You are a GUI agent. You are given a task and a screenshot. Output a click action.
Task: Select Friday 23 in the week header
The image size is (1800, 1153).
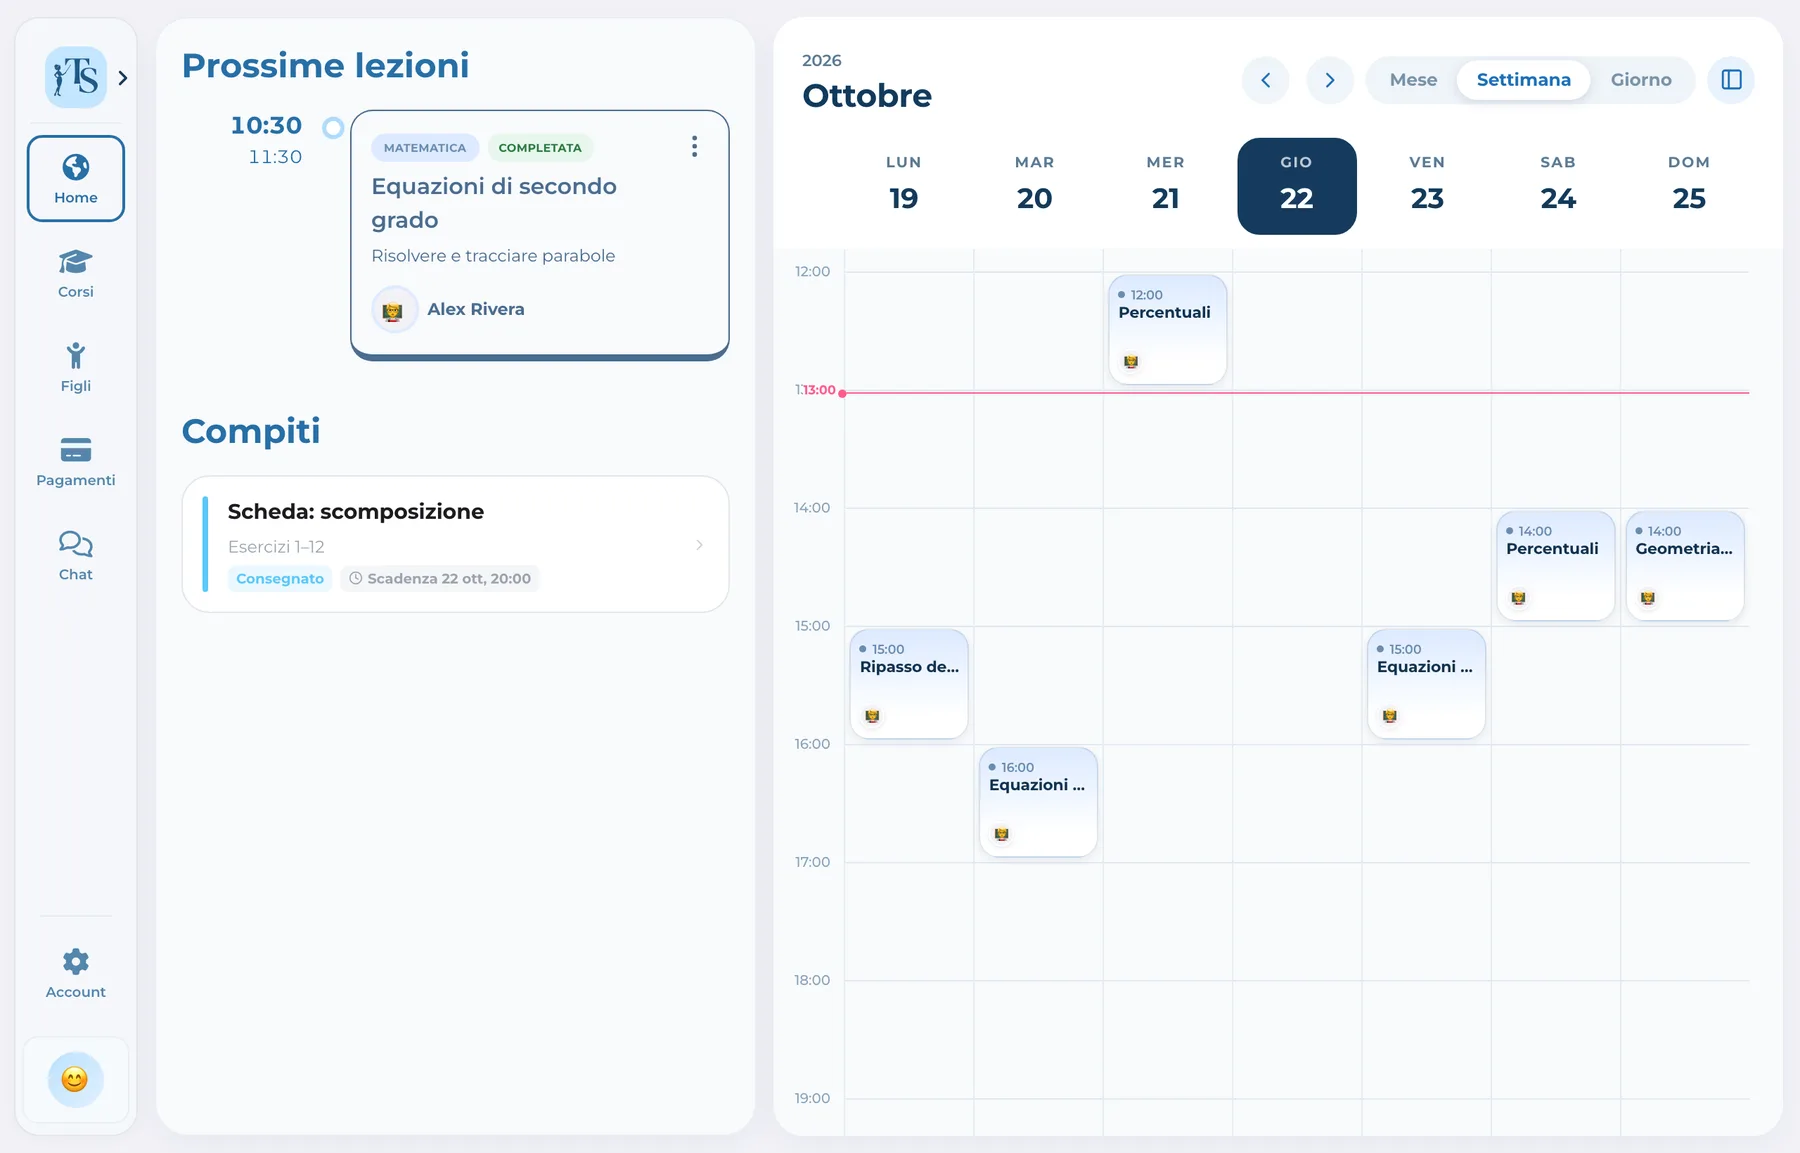coord(1427,186)
